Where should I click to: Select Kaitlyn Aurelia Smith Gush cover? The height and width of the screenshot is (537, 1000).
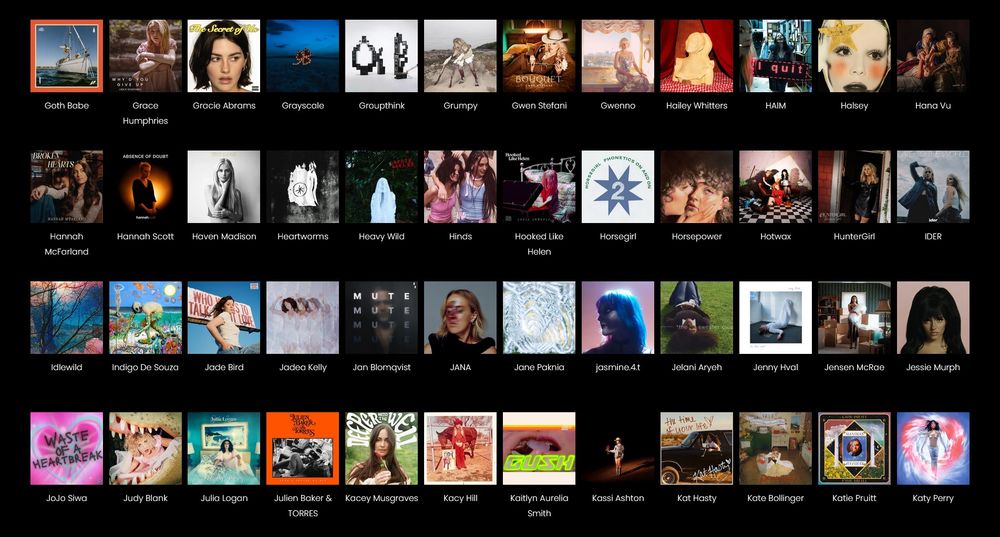(539, 448)
